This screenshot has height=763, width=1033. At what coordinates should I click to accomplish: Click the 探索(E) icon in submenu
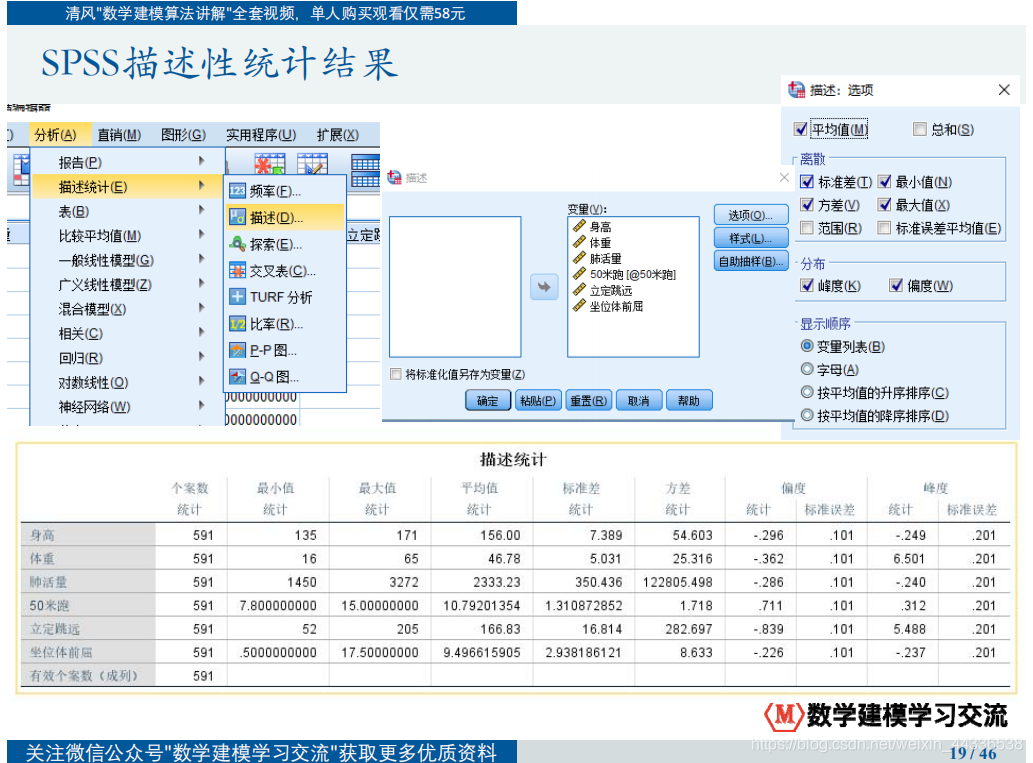pyautogui.click(x=237, y=244)
